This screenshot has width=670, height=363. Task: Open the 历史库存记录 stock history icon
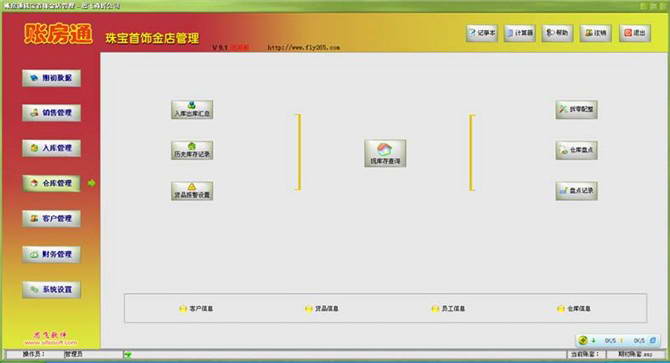pos(192,150)
